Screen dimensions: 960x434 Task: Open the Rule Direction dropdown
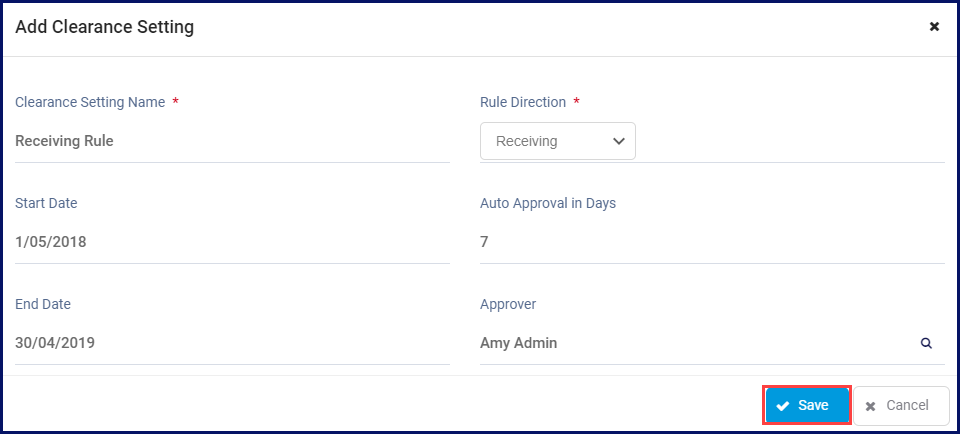pos(557,141)
